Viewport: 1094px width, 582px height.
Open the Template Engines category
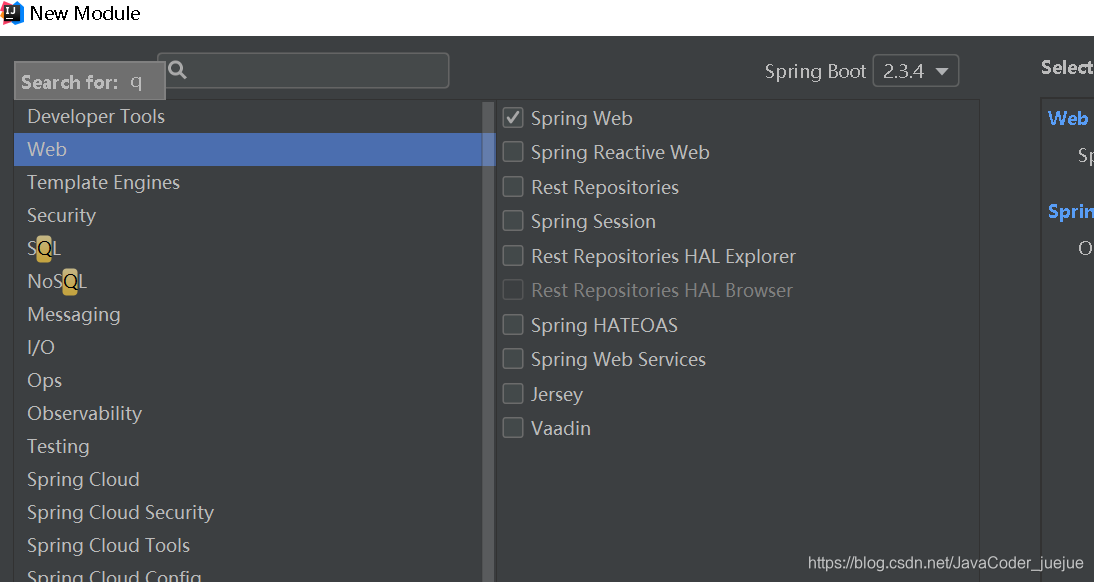click(248, 183)
